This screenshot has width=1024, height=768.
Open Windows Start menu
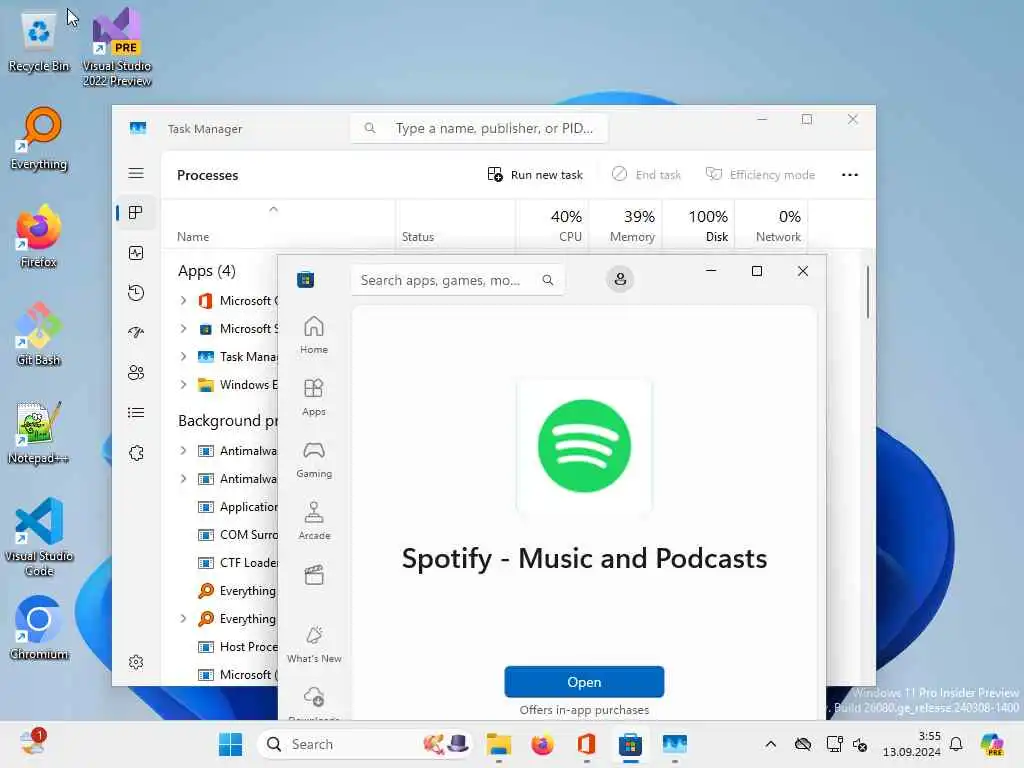pos(230,744)
